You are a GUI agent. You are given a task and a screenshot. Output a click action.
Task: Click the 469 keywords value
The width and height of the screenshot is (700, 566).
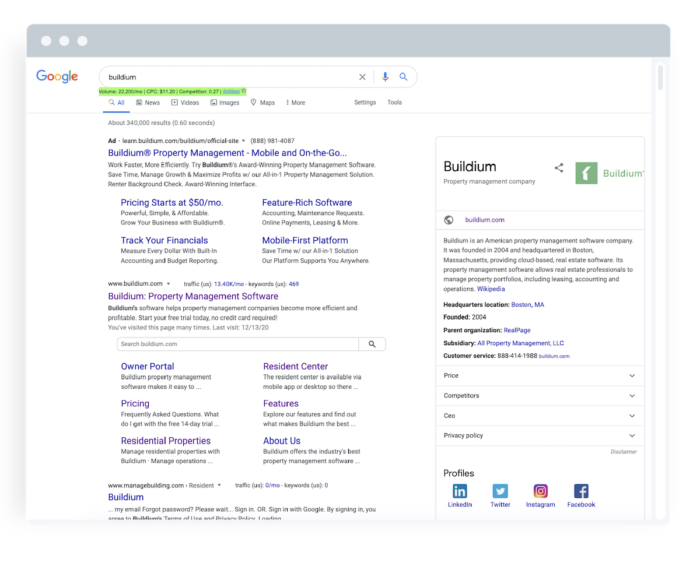(x=294, y=284)
